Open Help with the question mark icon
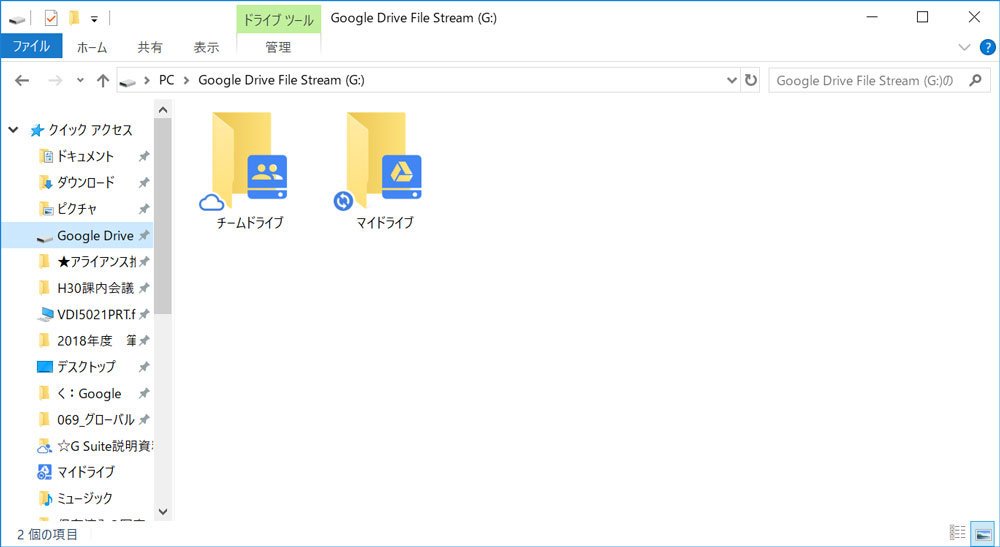 (x=987, y=47)
